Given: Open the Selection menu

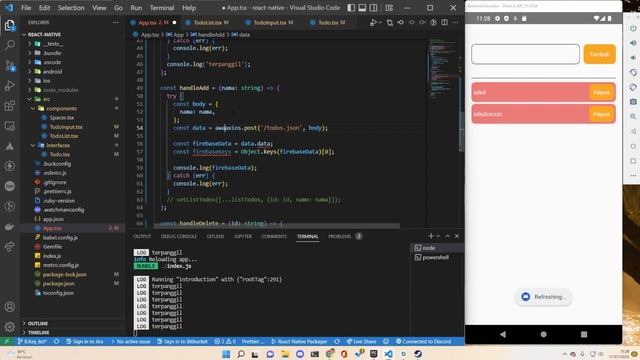Looking at the screenshot, I should [x=71, y=8].
